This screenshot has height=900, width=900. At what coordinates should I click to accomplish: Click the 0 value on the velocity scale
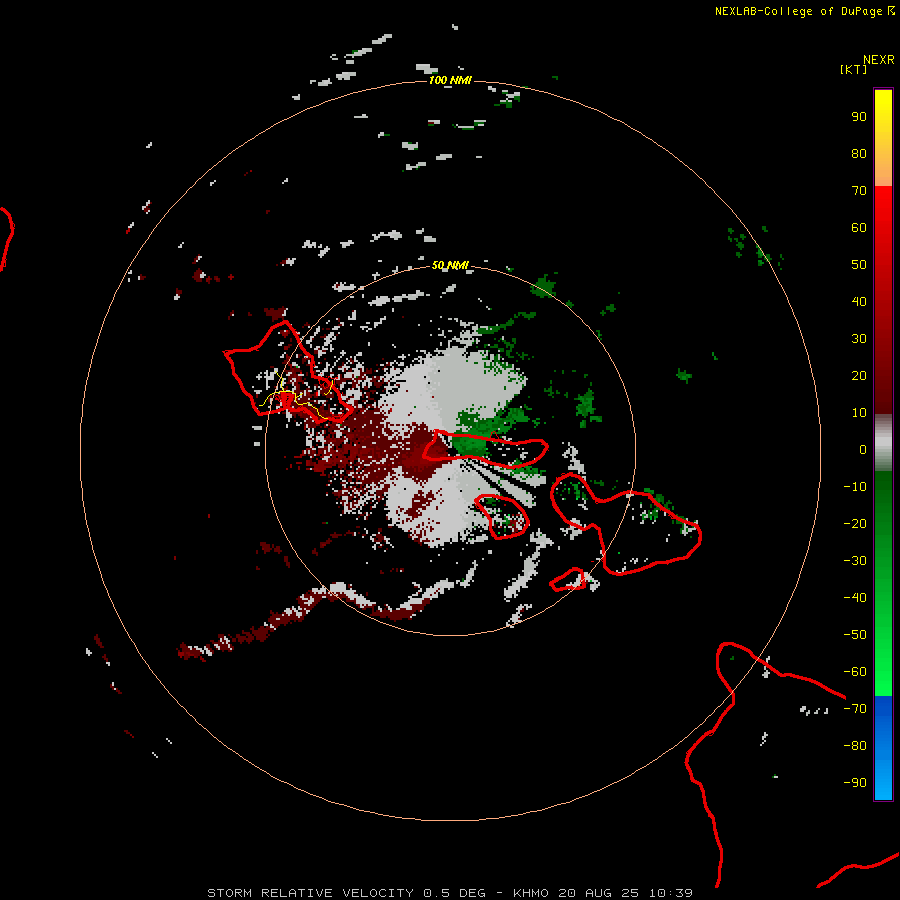tap(863, 450)
